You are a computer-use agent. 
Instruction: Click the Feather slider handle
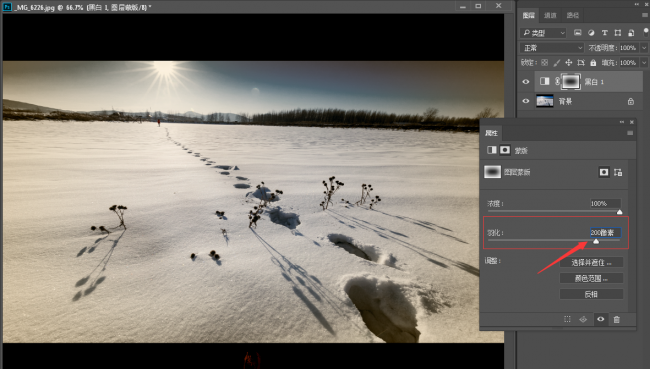pos(596,241)
